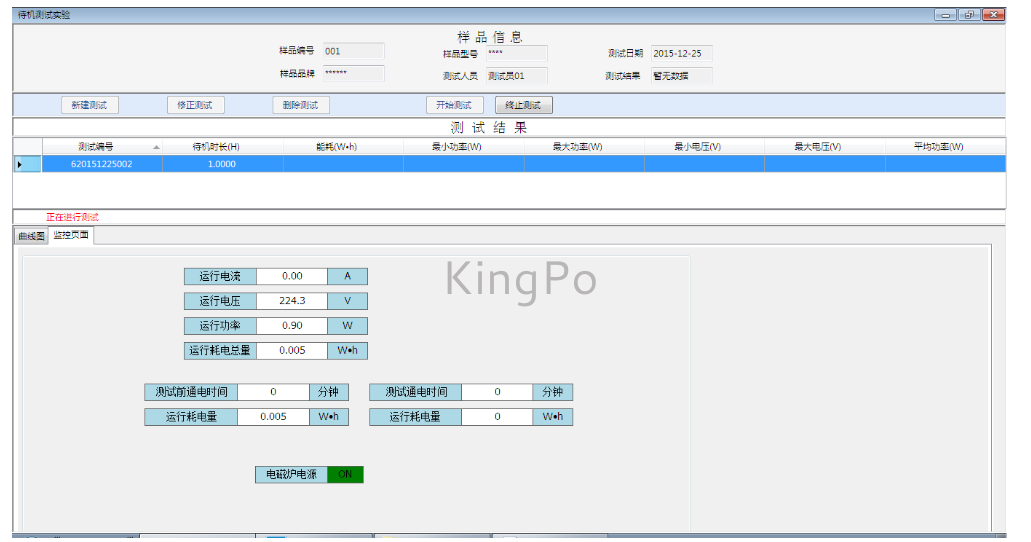Click the 测试结果 field 暂无数据
This screenshot has height=542, width=1031.
point(681,76)
